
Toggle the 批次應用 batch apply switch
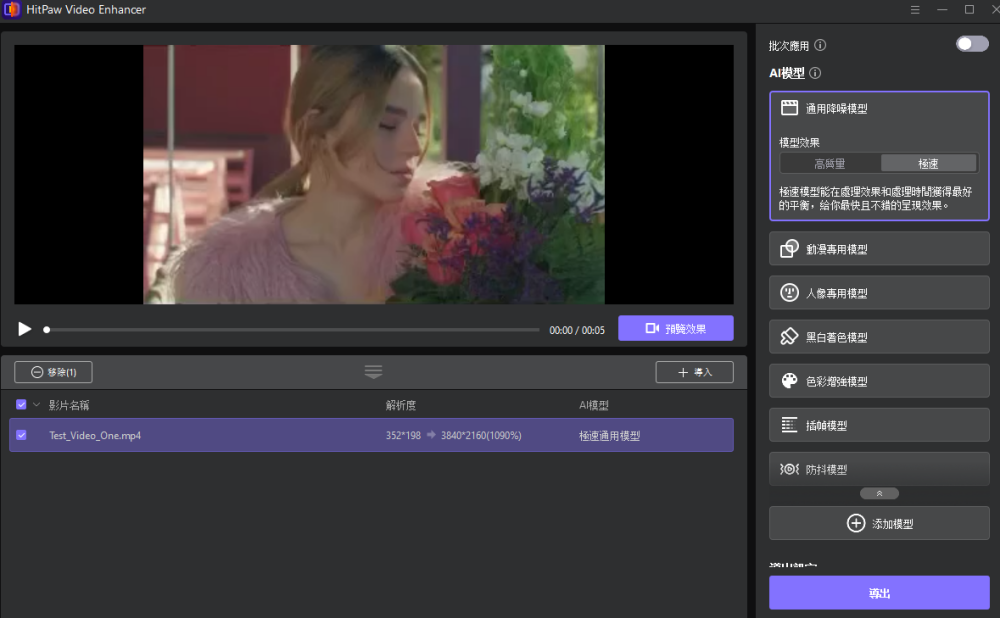coord(971,44)
